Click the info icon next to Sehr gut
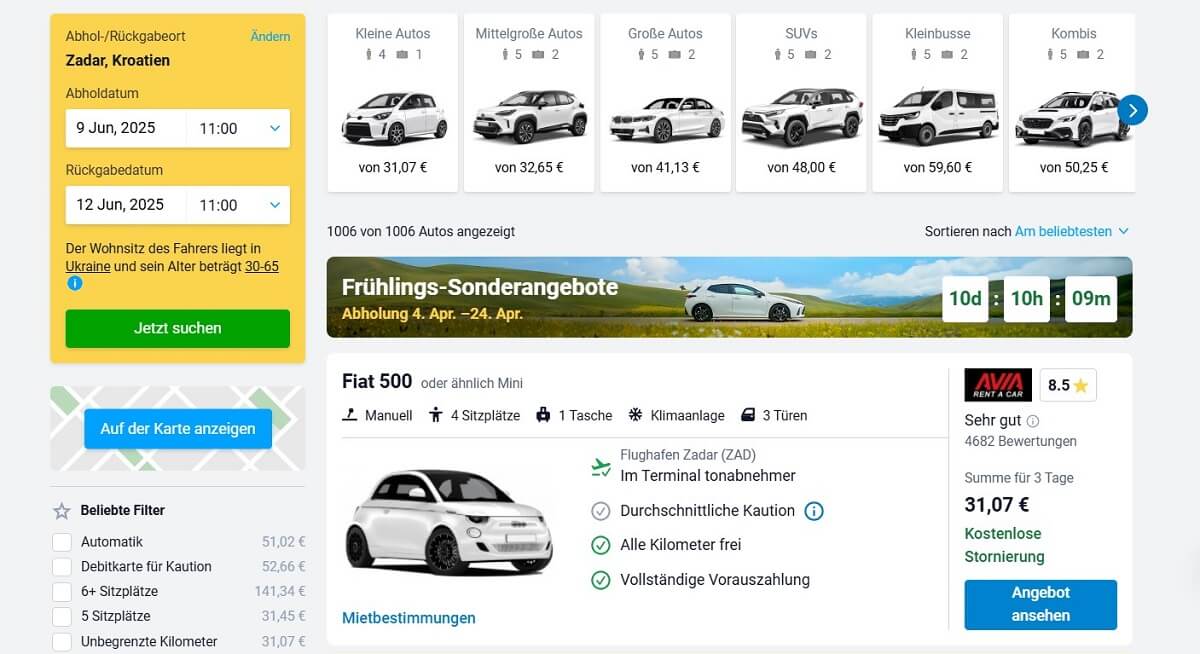This screenshot has height=654, width=1200. 1033,421
